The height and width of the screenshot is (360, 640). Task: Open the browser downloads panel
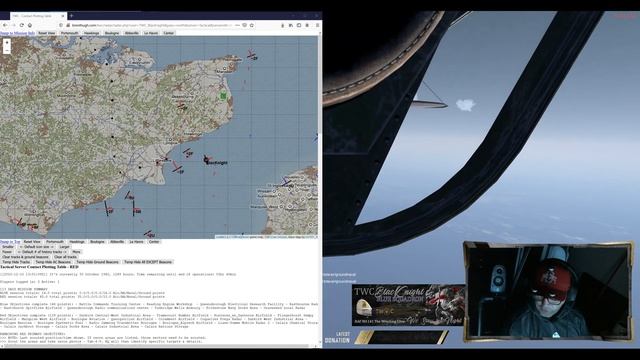(x=282, y=25)
